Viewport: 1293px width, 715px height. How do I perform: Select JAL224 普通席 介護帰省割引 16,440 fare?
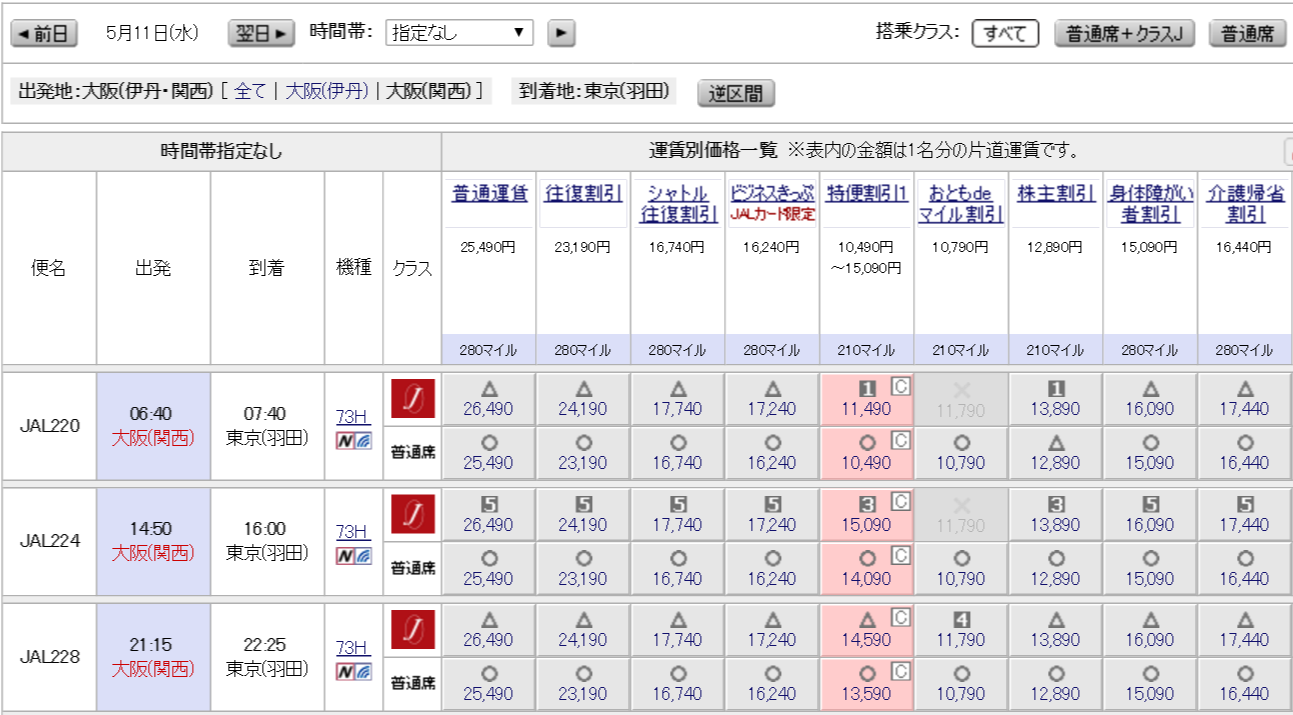(1245, 568)
